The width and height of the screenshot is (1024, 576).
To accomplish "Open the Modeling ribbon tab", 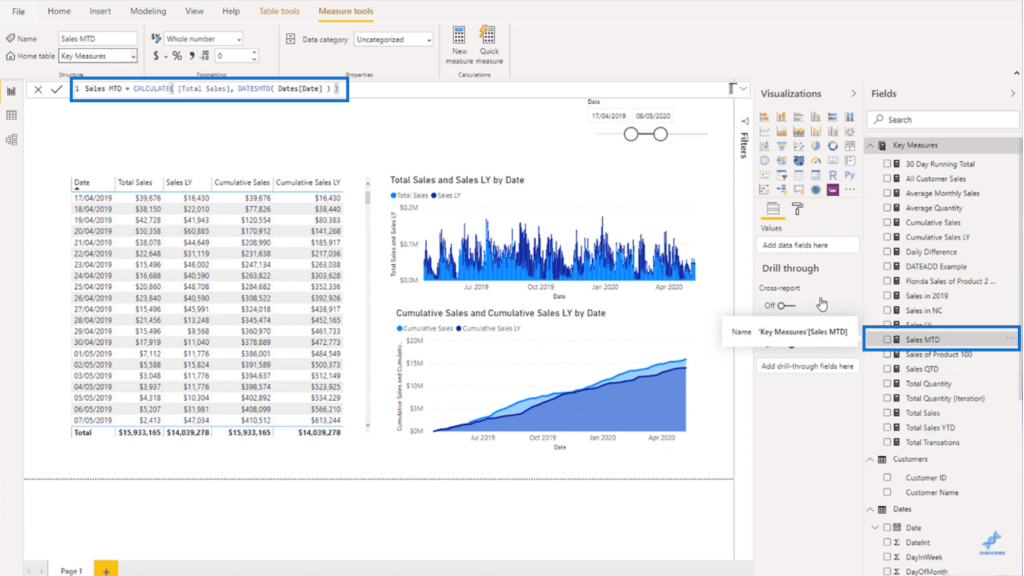I will [x=148, y=11].
